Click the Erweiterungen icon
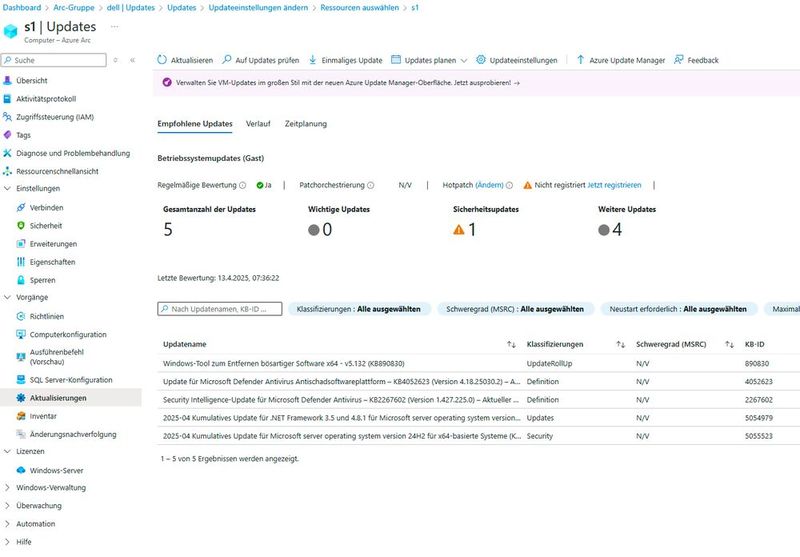This screenshot has height=557, width=800. [21, 244]
